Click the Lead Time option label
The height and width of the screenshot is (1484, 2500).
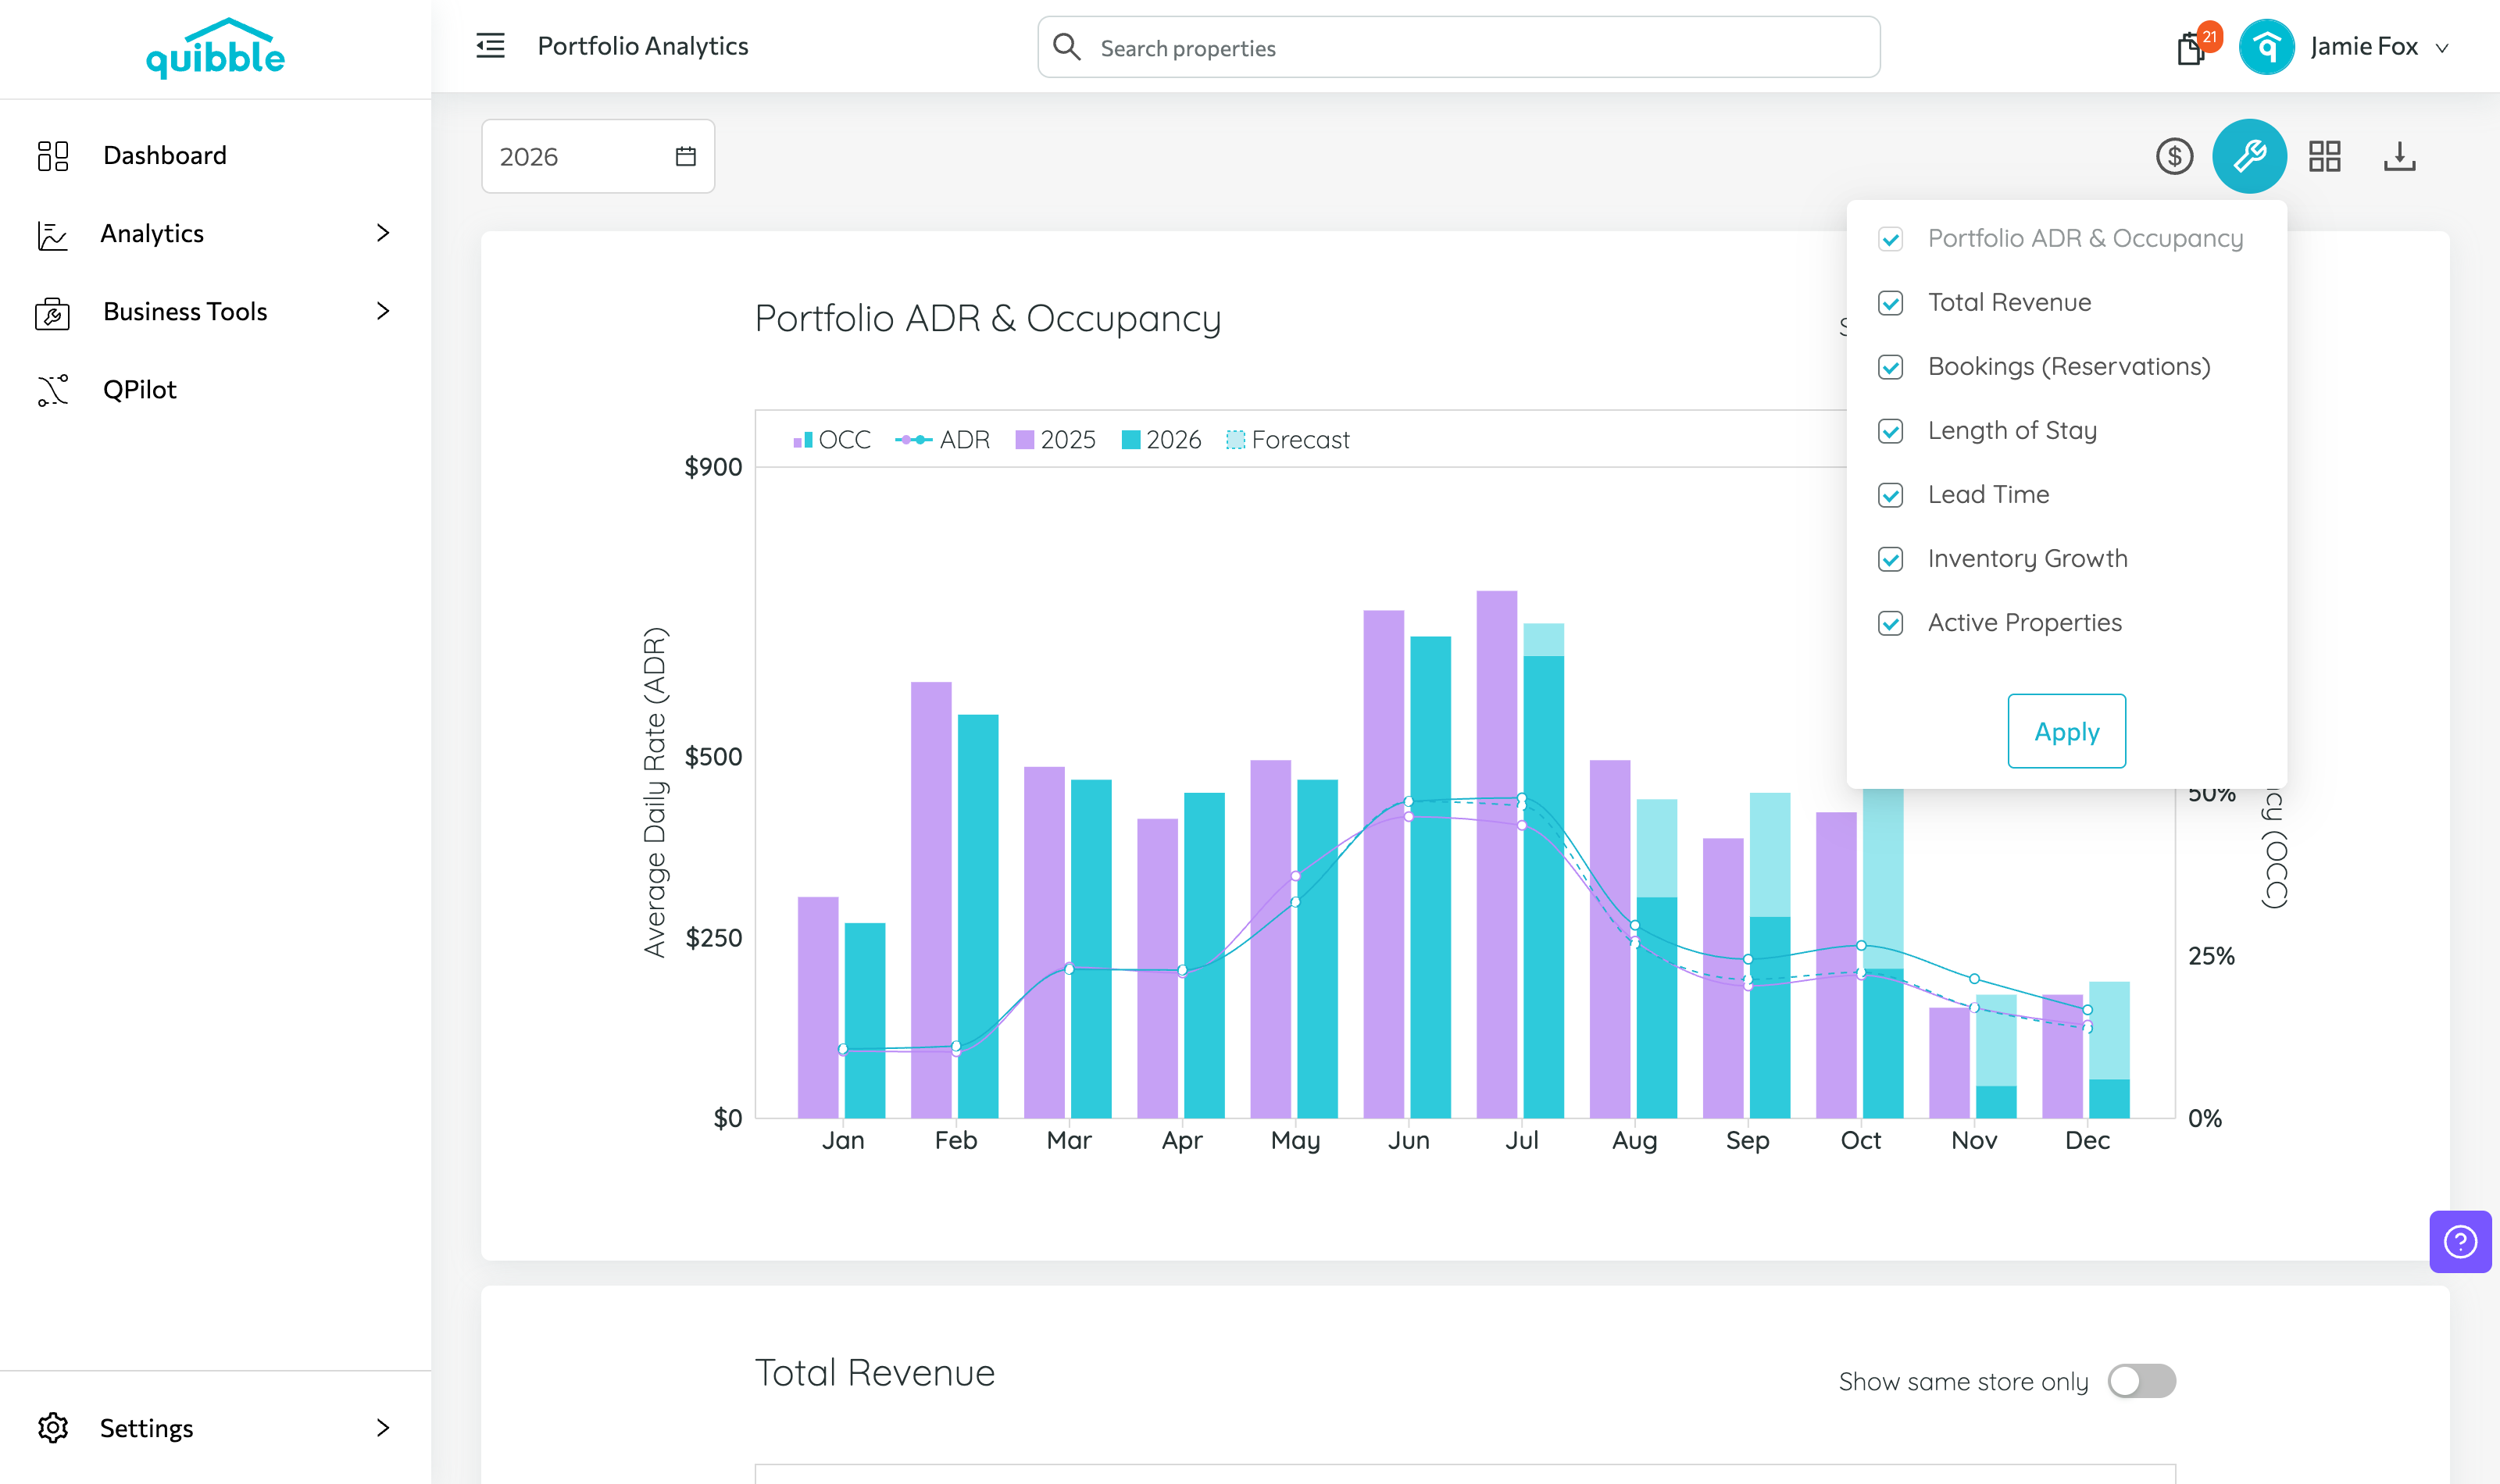pyautogui.click(x=1988, y=495)
